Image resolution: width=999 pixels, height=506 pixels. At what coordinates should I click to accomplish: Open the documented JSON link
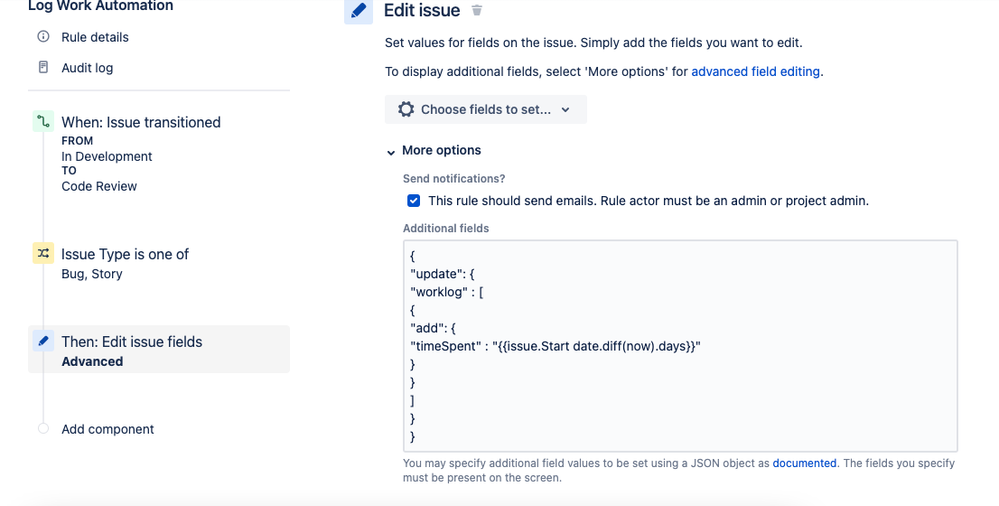804,464
